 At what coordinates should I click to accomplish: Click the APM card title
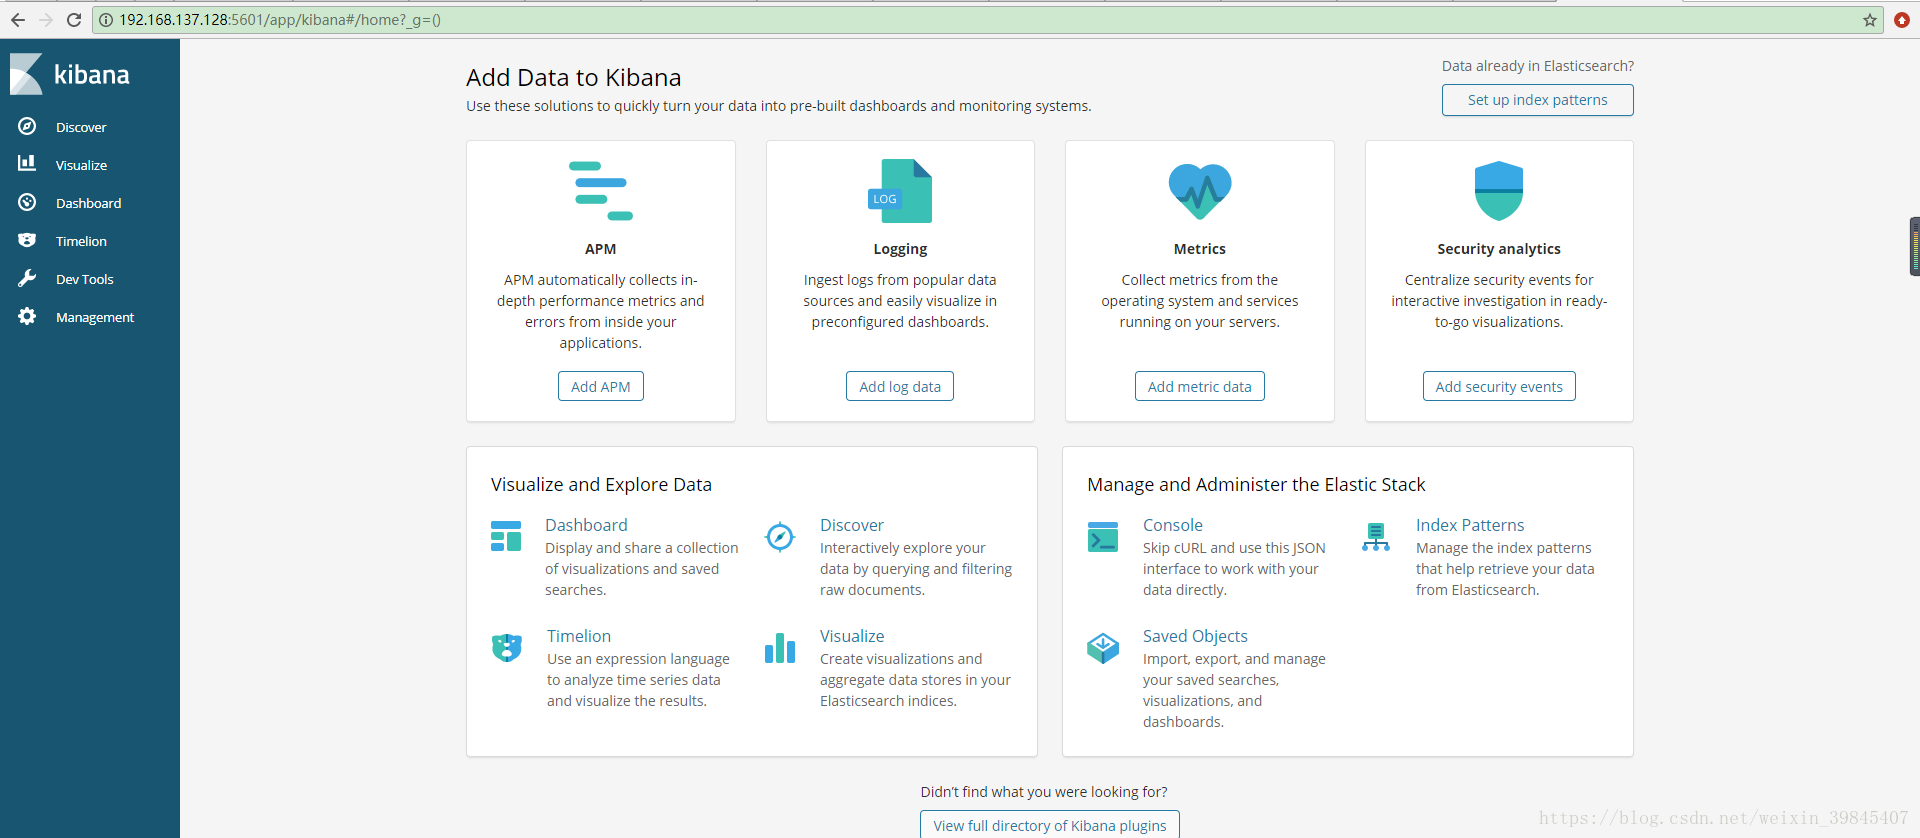600,249
